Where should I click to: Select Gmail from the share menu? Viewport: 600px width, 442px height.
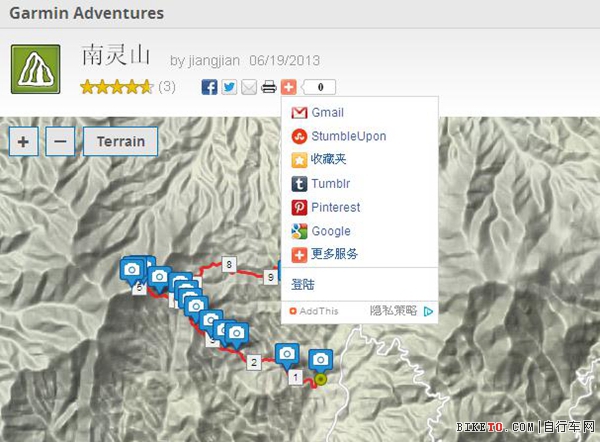327,112
